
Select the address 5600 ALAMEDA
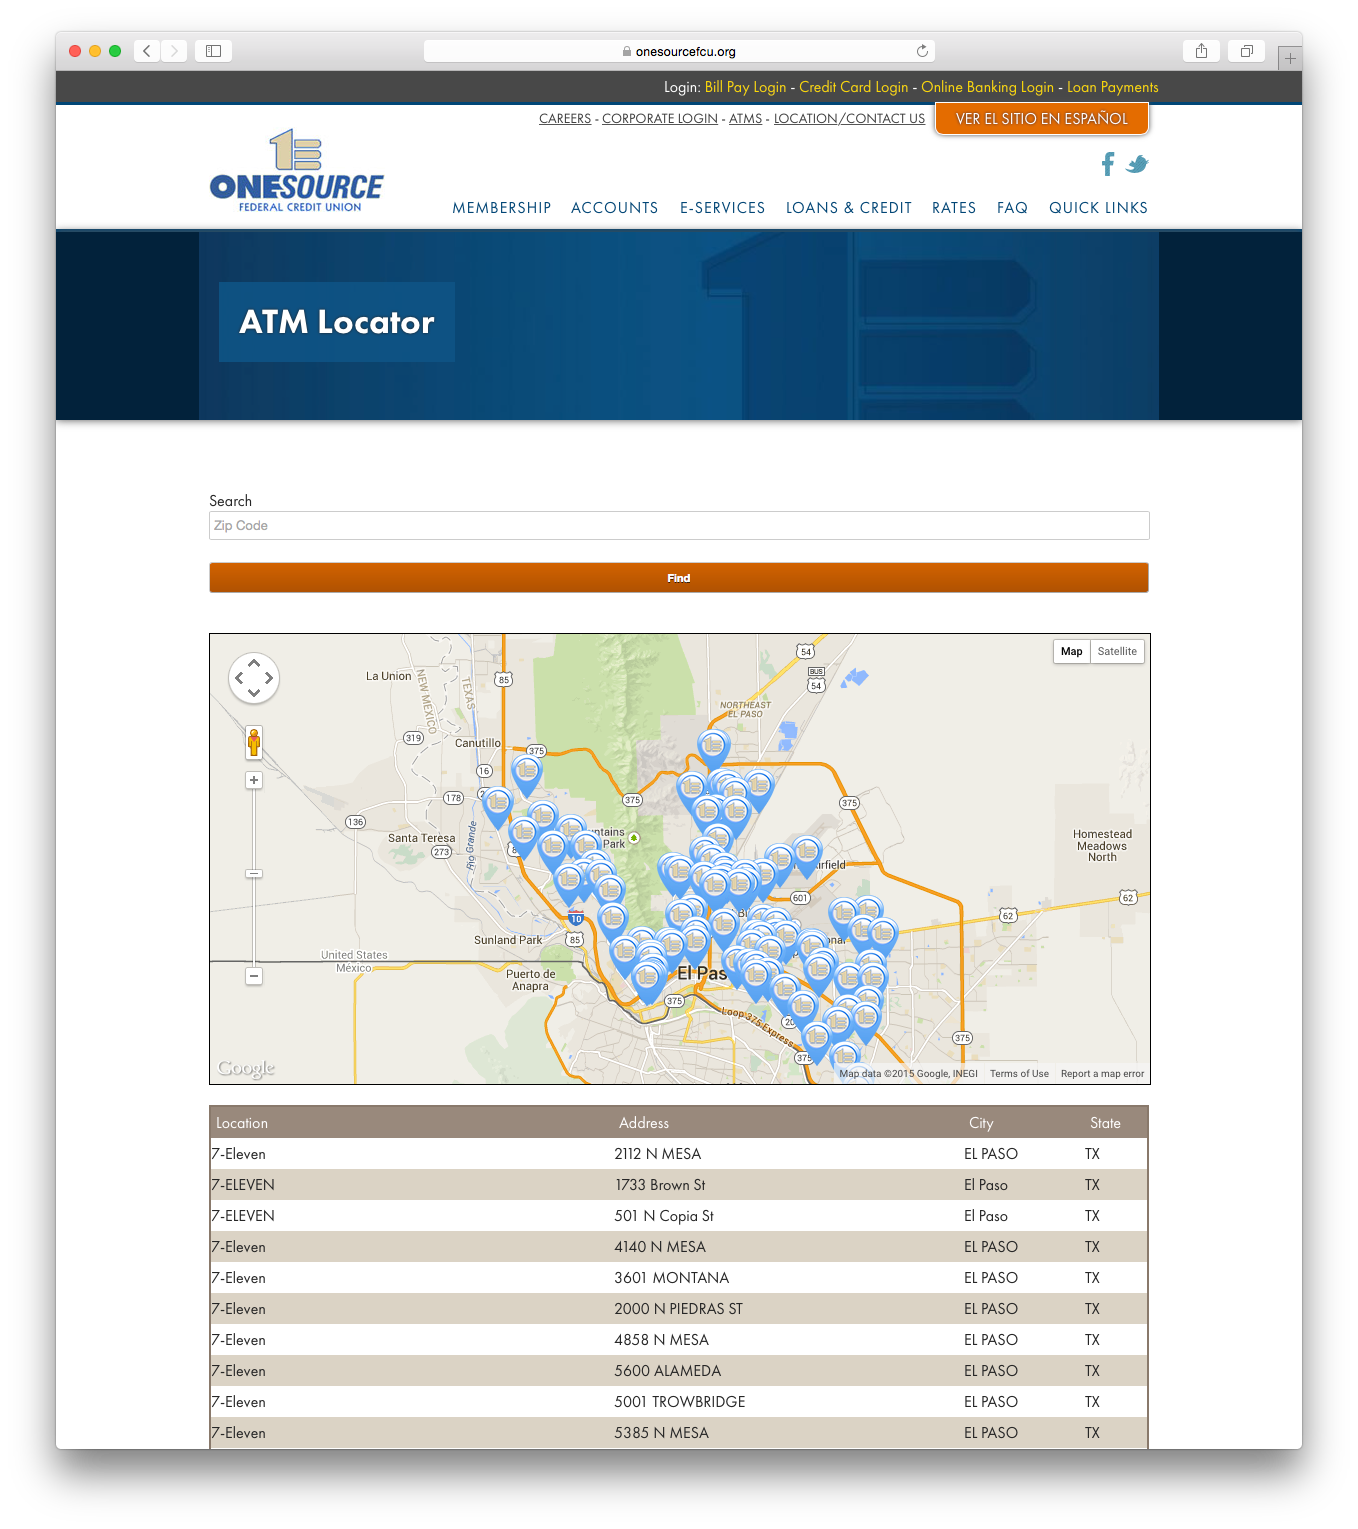[667, 1371]
